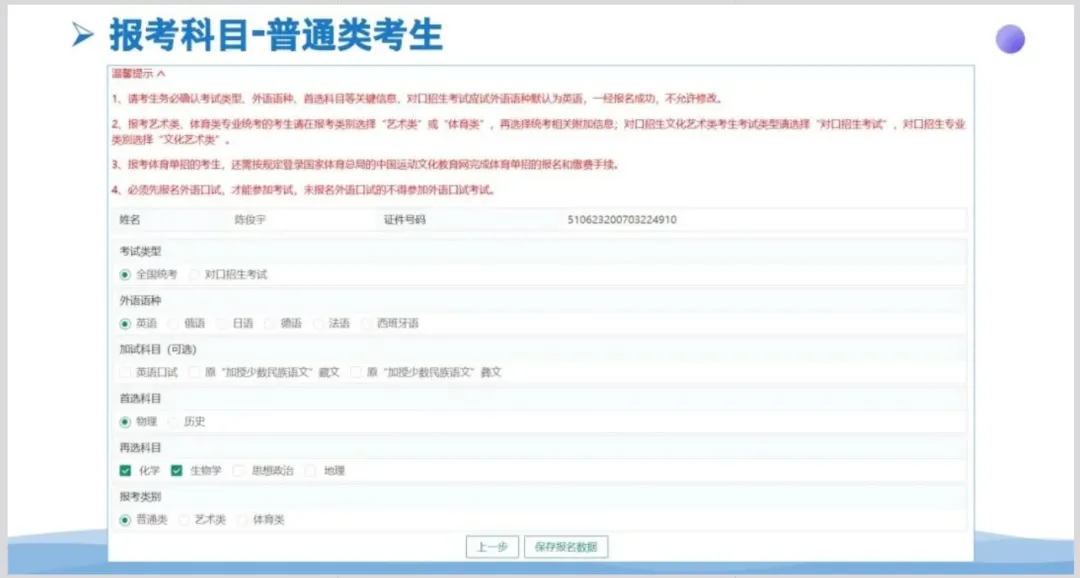Select 艺术类 application category
The image size is (1080, 578).
[x=184, y=520]
